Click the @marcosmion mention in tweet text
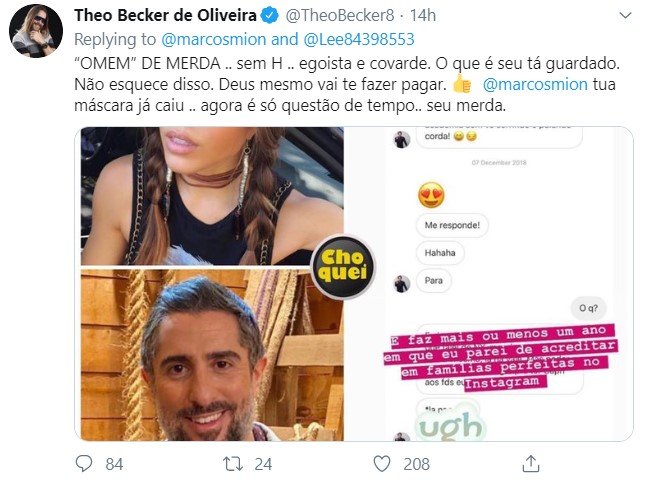 coord(535,84)
